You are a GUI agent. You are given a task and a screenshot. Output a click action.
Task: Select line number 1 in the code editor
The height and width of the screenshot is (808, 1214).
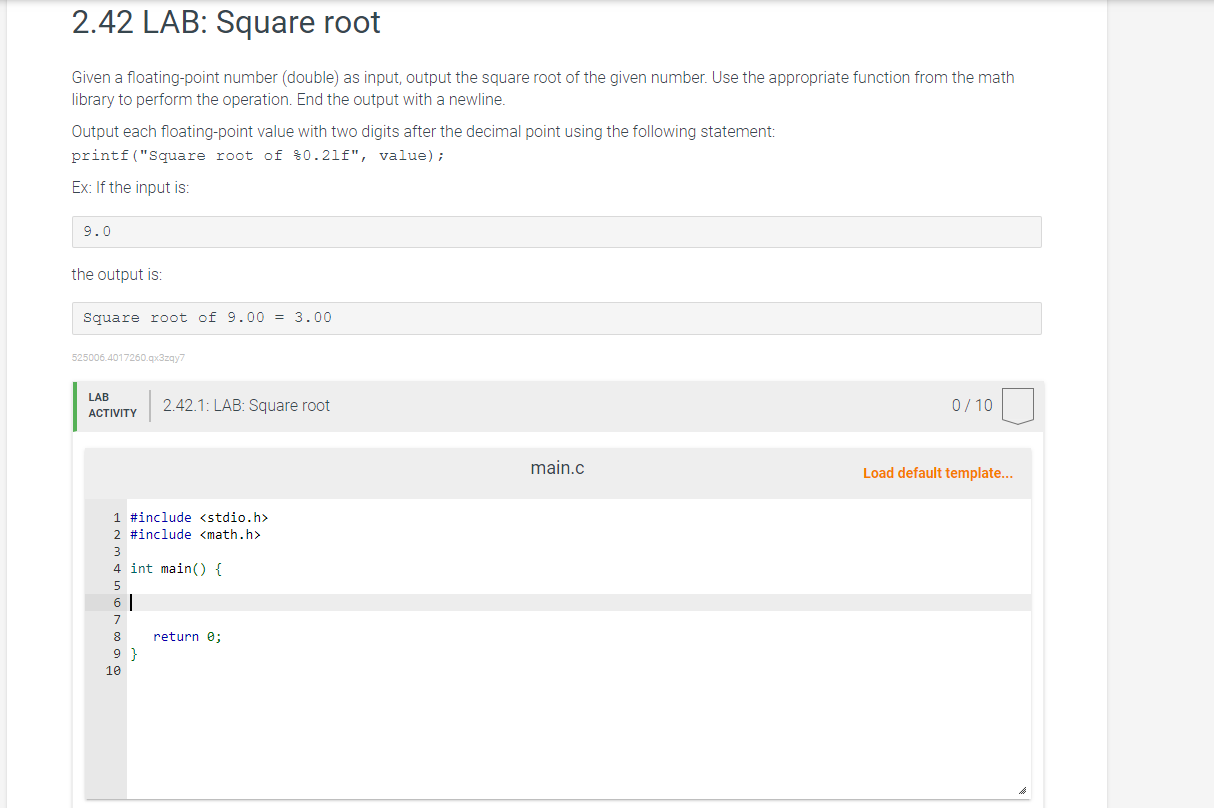pos(117,517)
